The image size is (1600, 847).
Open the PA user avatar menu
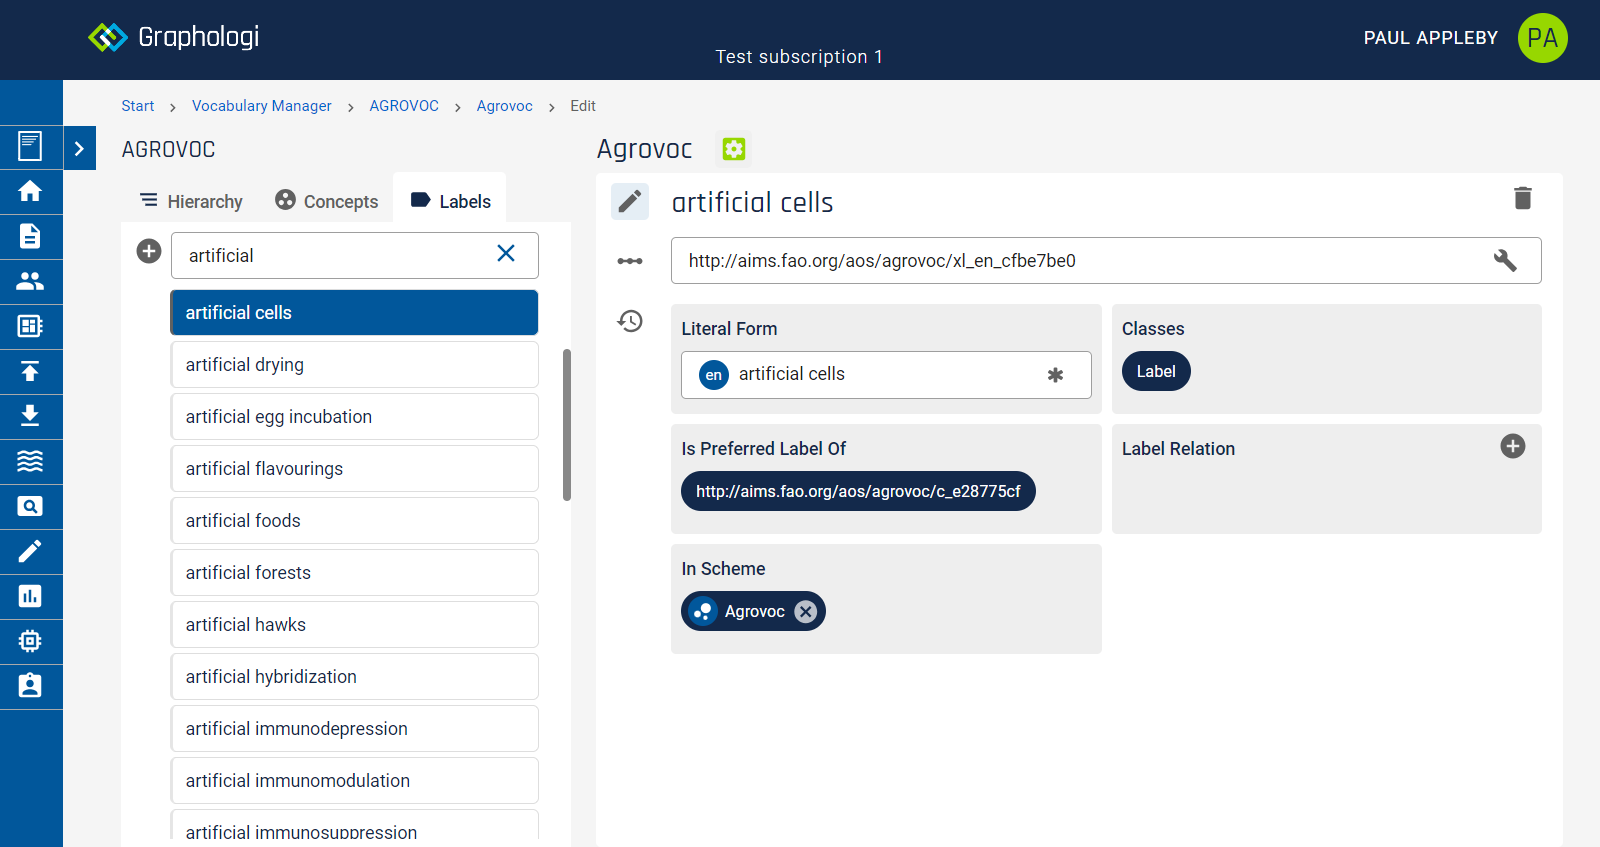(1542, 38)
